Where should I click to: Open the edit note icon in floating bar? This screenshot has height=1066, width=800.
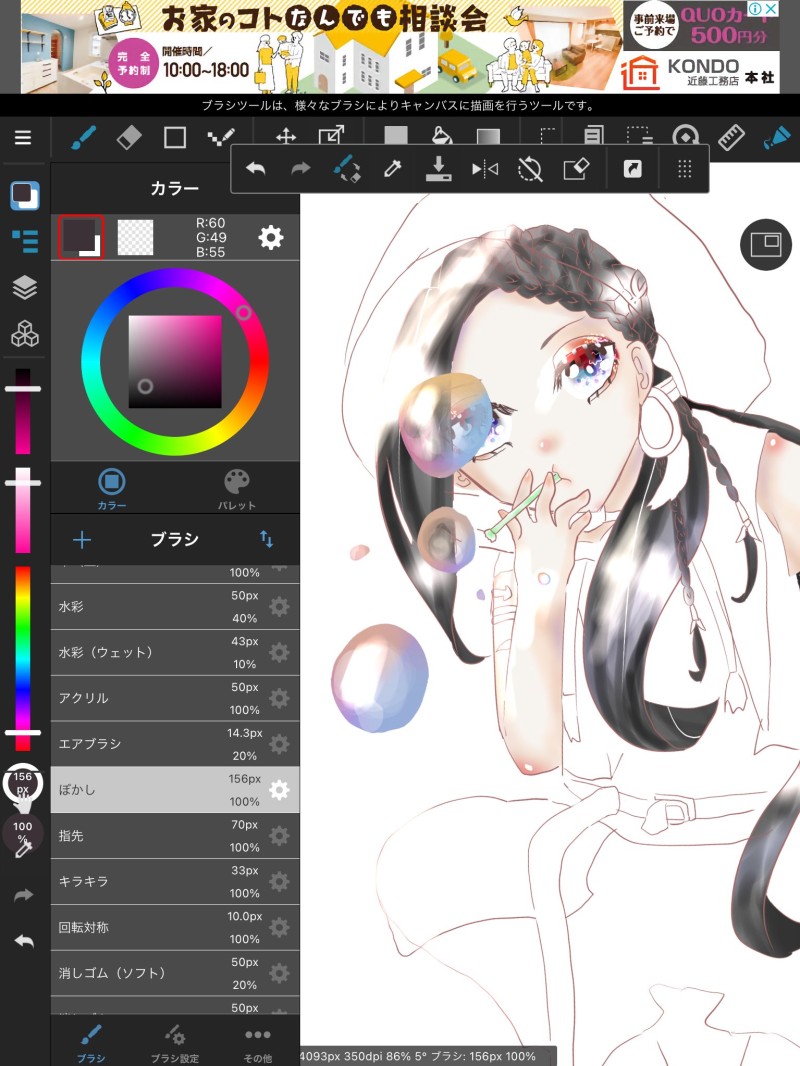point(576,169)
